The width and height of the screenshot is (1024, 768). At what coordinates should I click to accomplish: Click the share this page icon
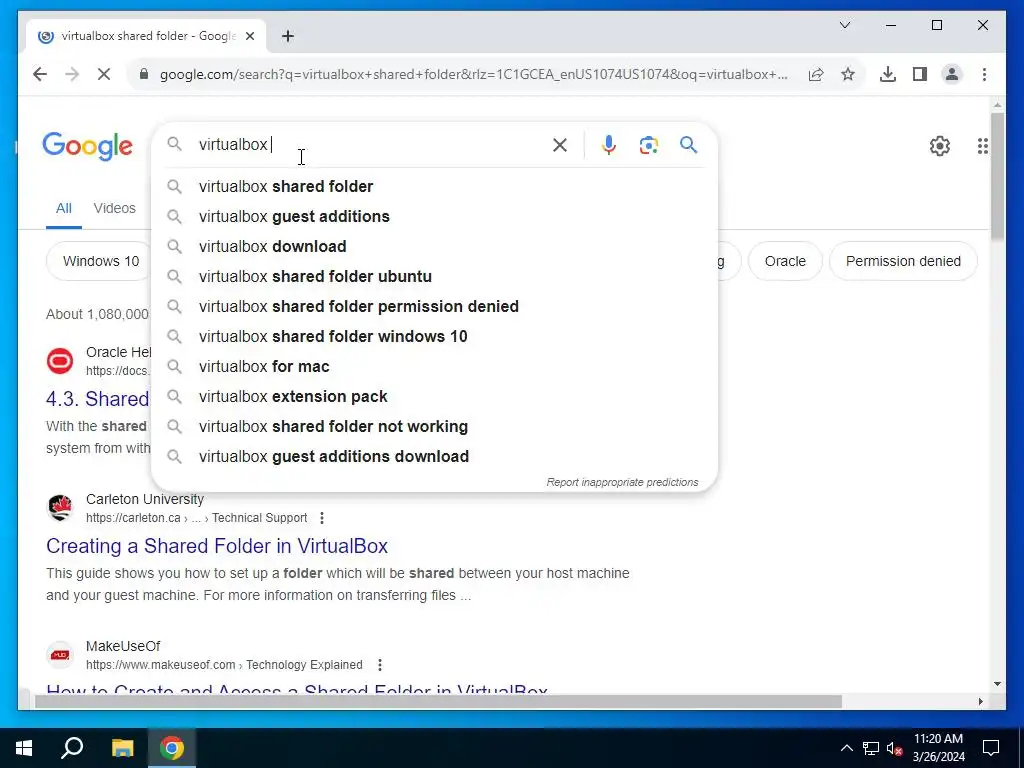pos(816,74)
